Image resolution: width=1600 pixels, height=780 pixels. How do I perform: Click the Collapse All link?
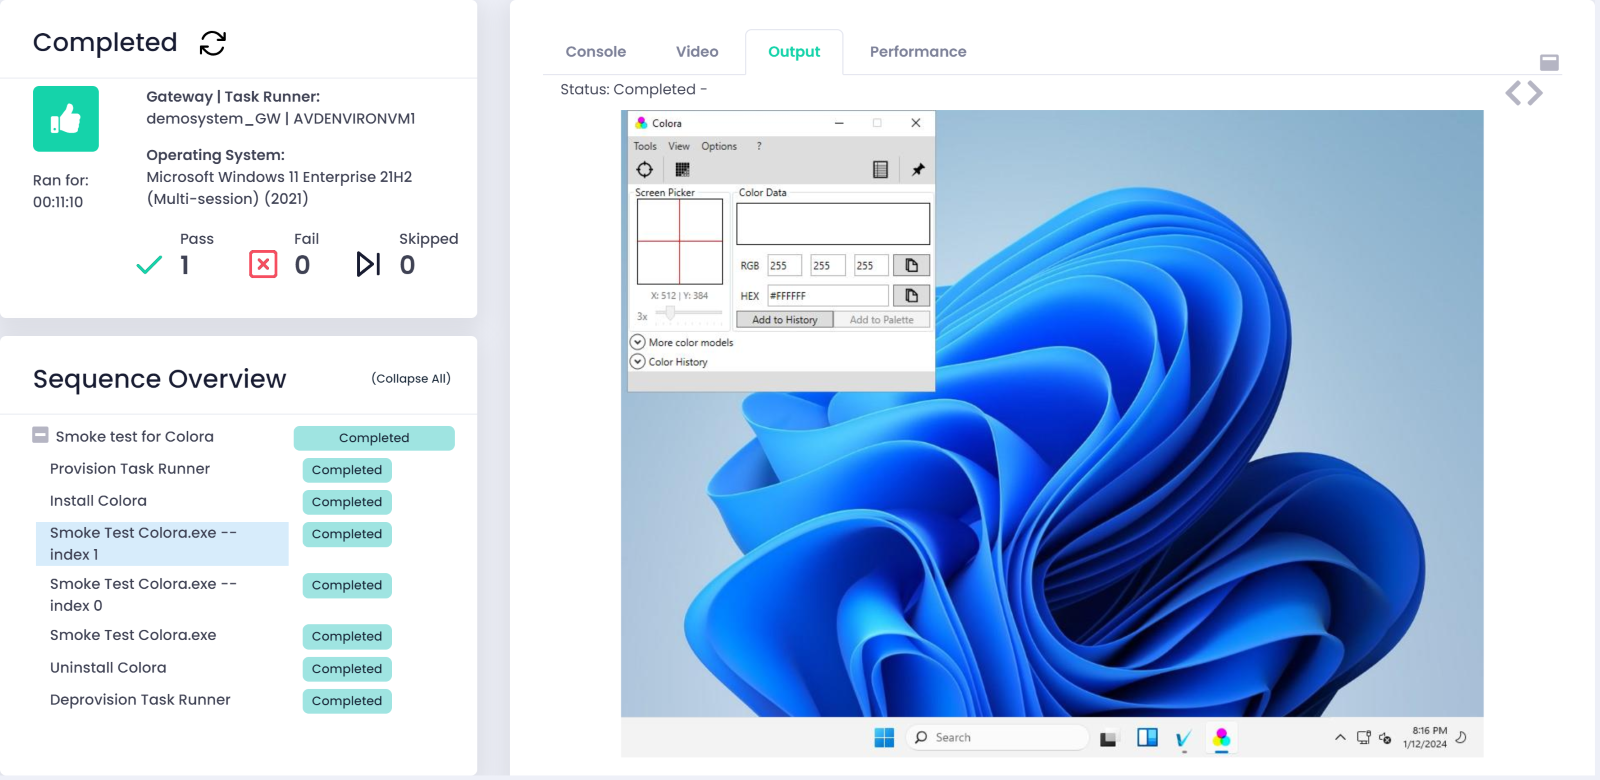click(410, 378)
